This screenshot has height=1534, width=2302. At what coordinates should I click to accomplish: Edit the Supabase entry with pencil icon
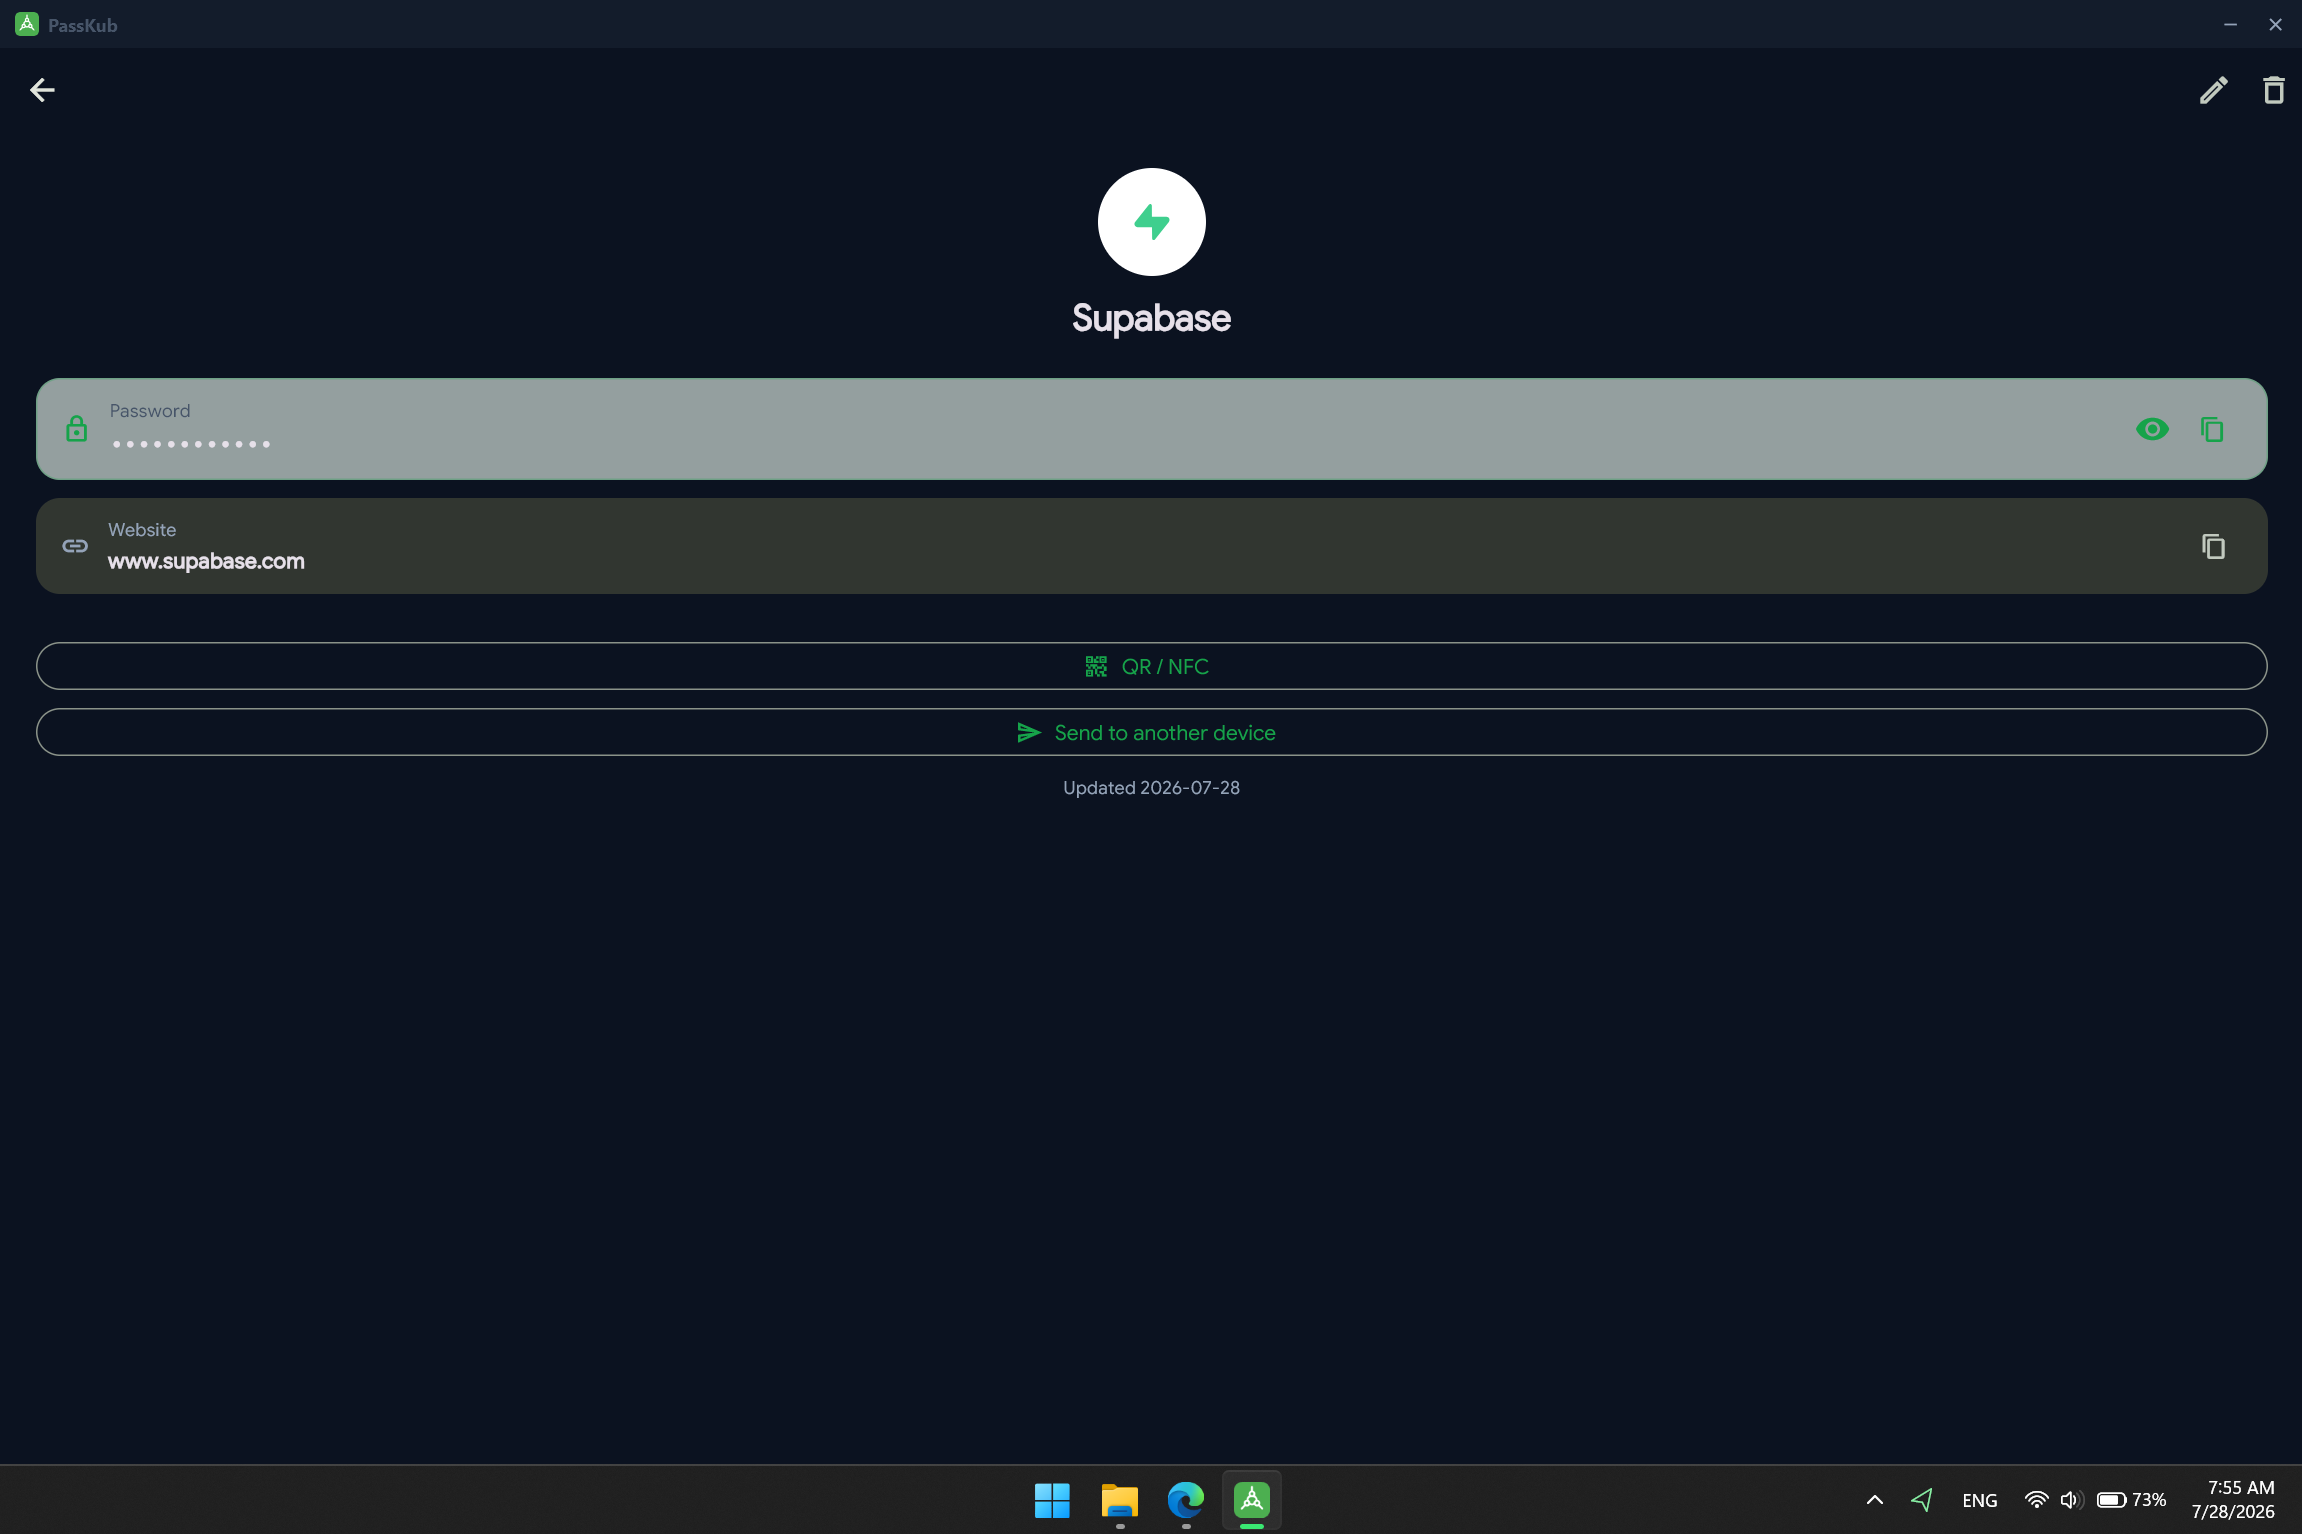tap(2213, 90)
